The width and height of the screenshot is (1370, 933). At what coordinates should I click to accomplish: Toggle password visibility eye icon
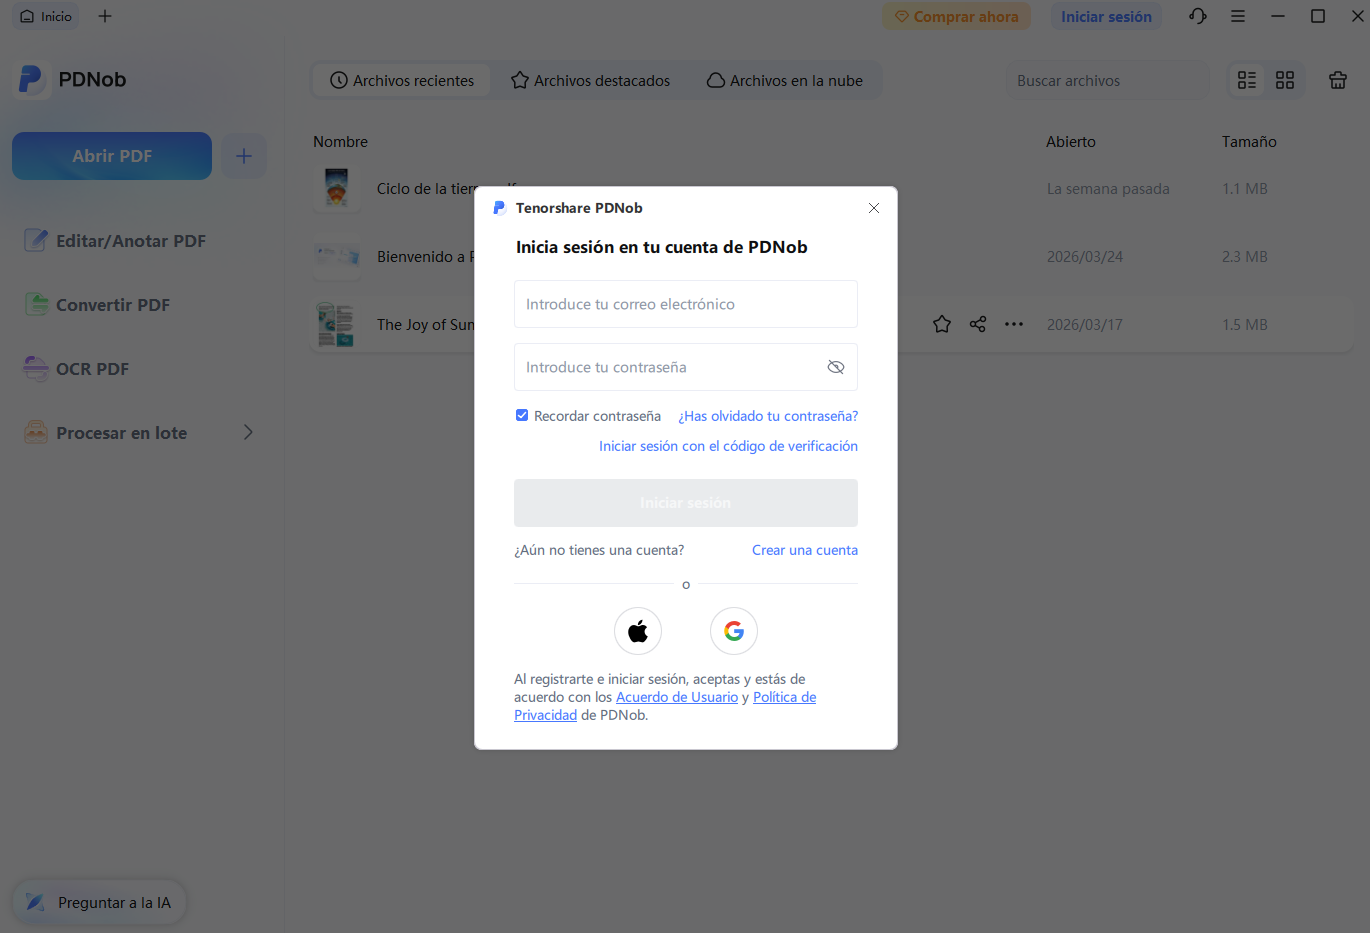[836, 367]
